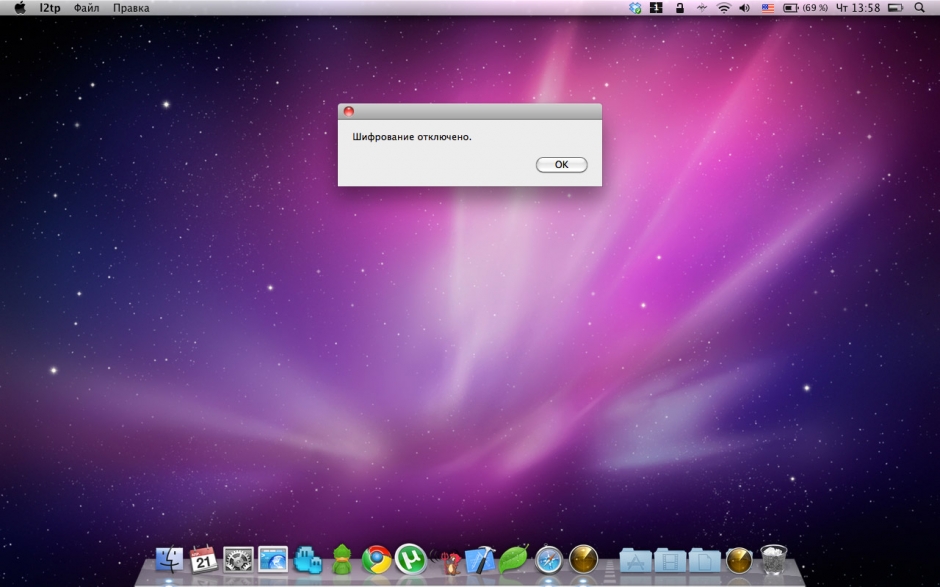Open Coda green leaf app
Image resolution: width=940 pixels, height=587 pixels.
click(514, 559)
